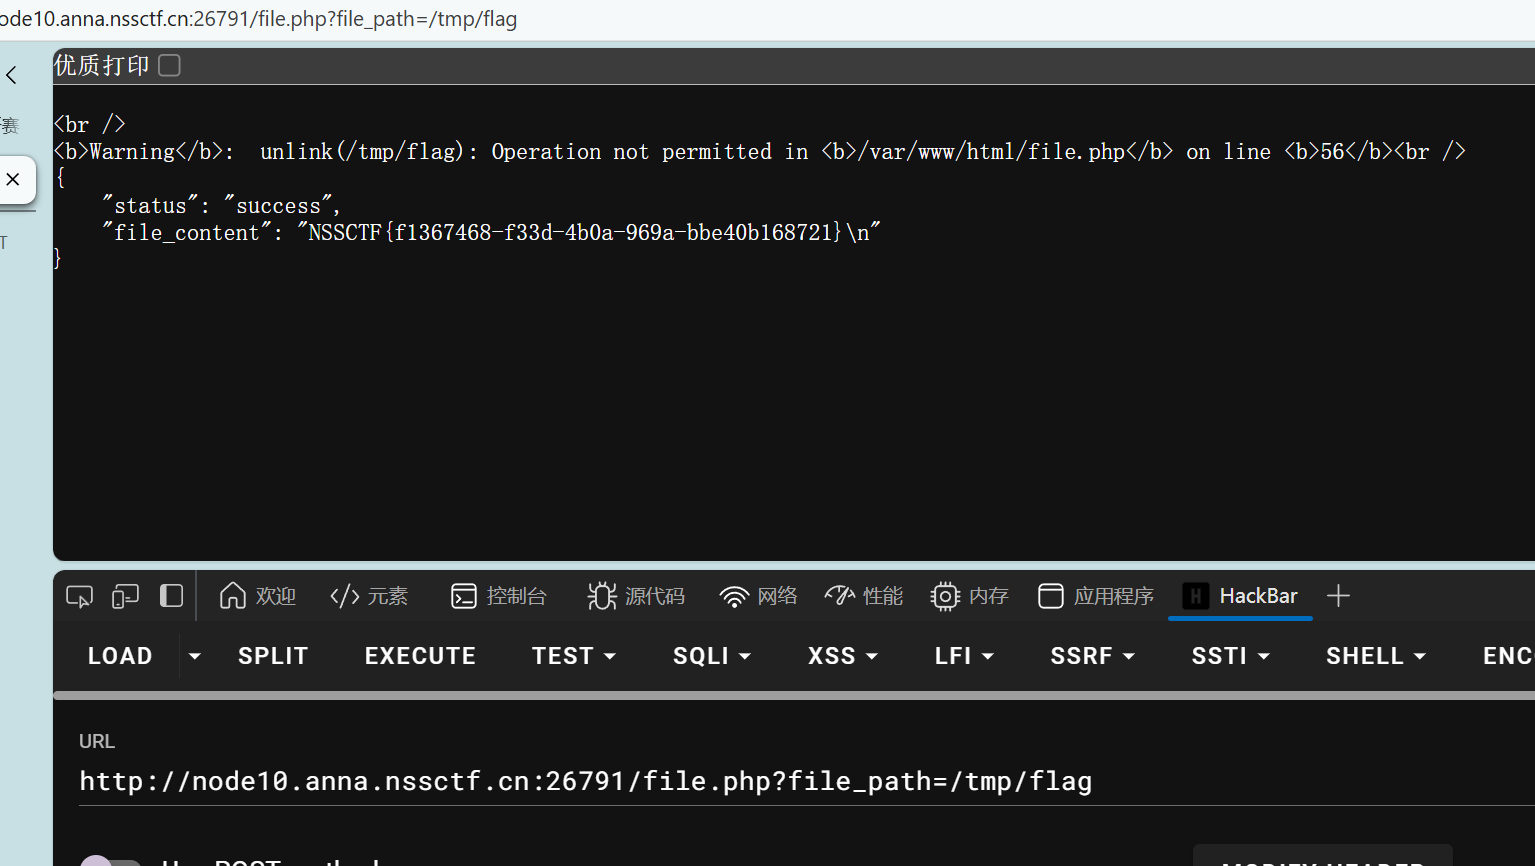Open the Elements panel tab
This screenshot has height=866, width=1535.
[369, 597]
